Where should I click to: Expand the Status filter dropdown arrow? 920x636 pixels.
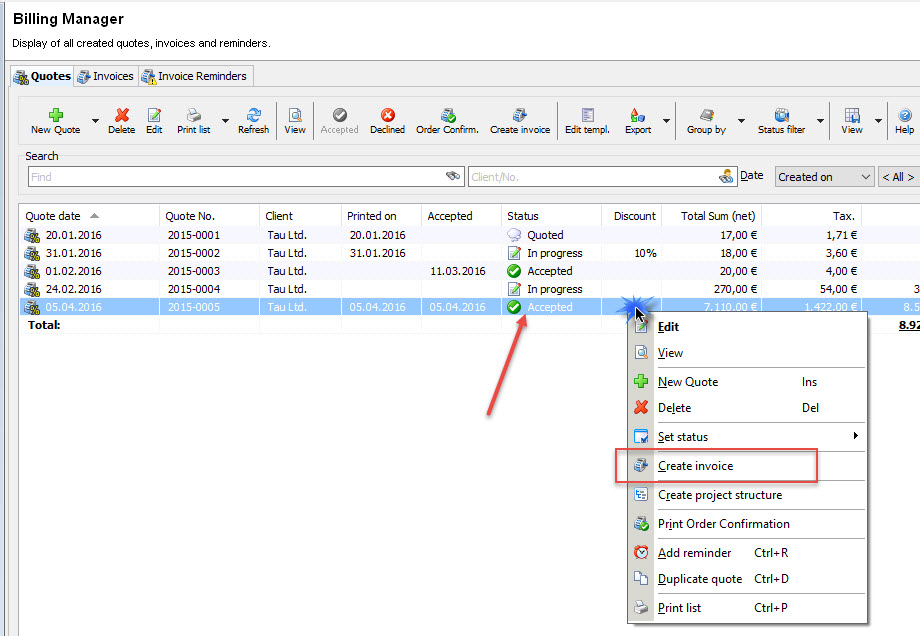point(820,122)
